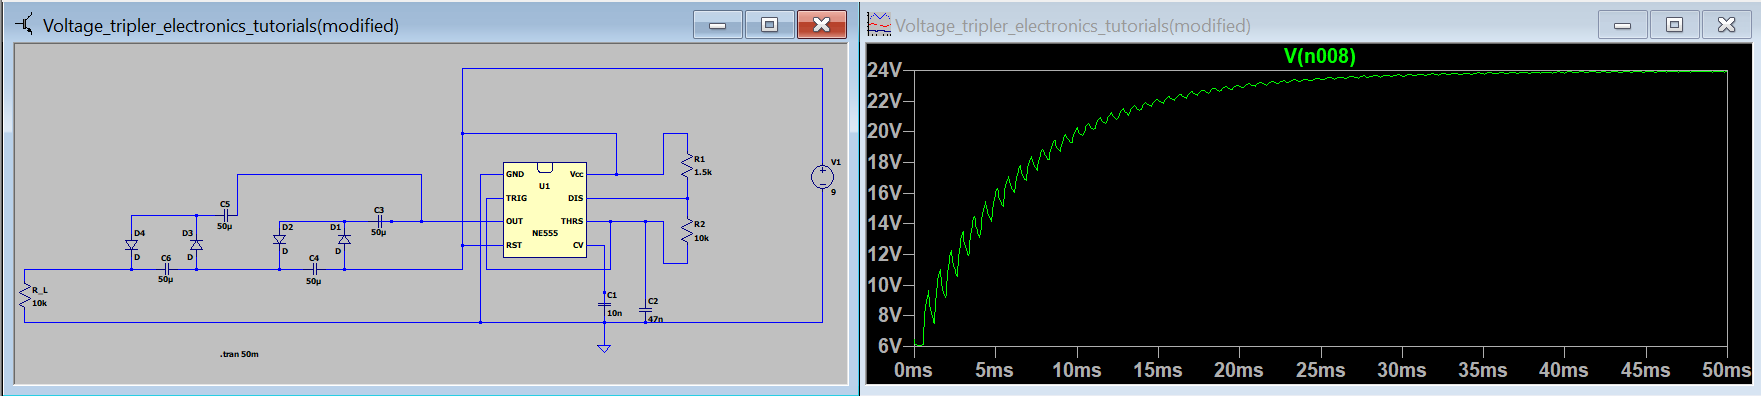
Task: Minimize the schematic window
Action: (x=718, y=25)
